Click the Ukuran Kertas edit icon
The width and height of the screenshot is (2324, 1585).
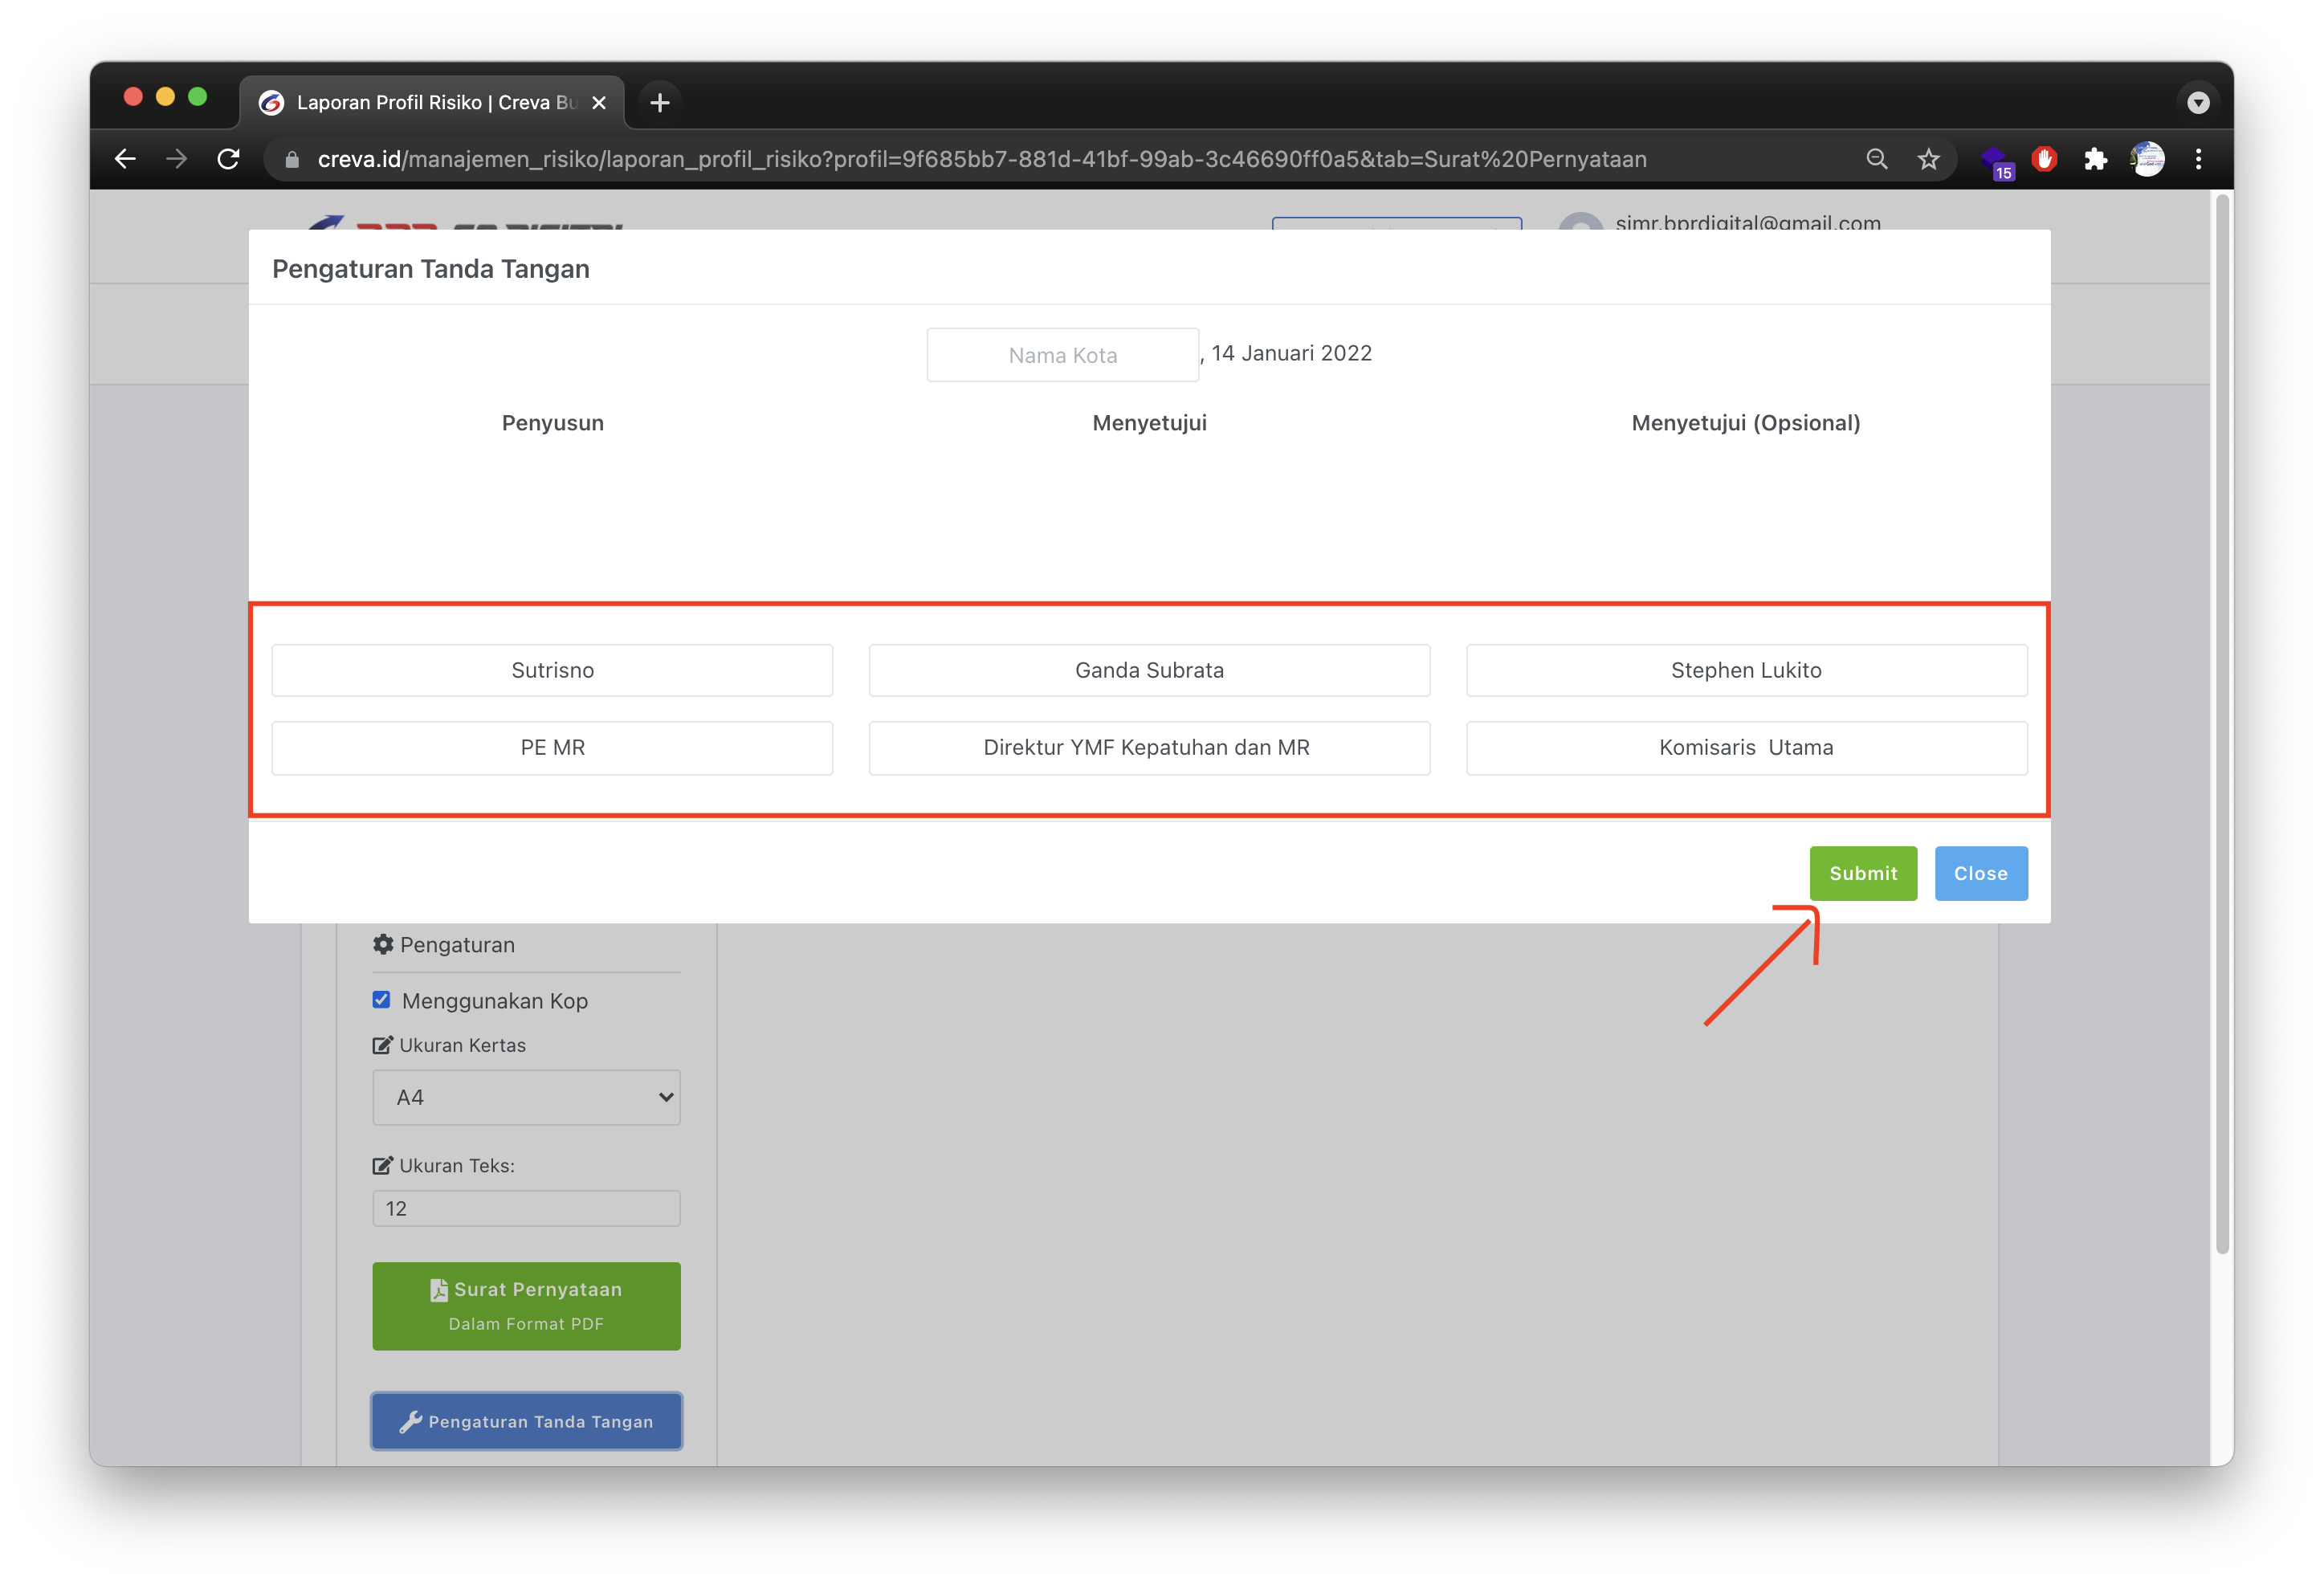point(382,1045)
